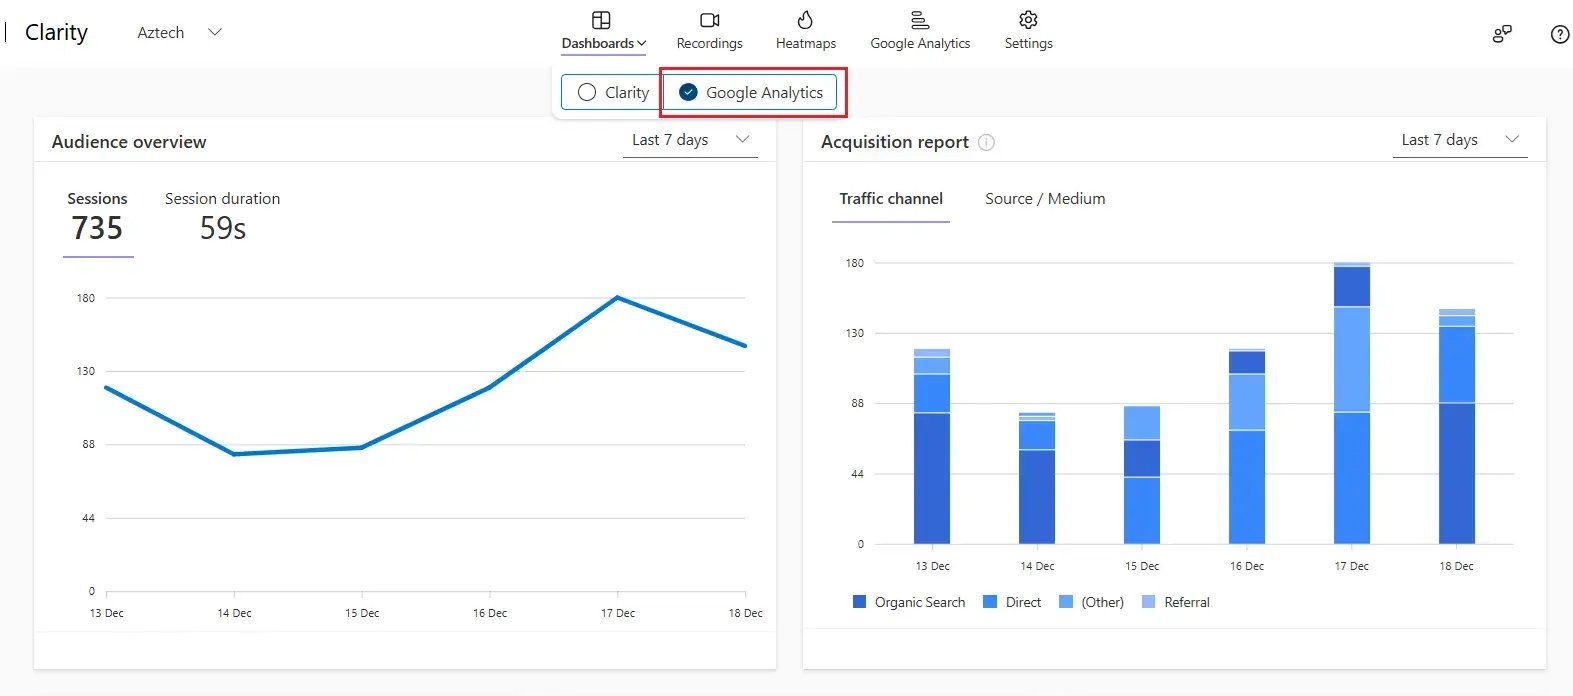Click the Audience overview heading

tap(129, 142)
